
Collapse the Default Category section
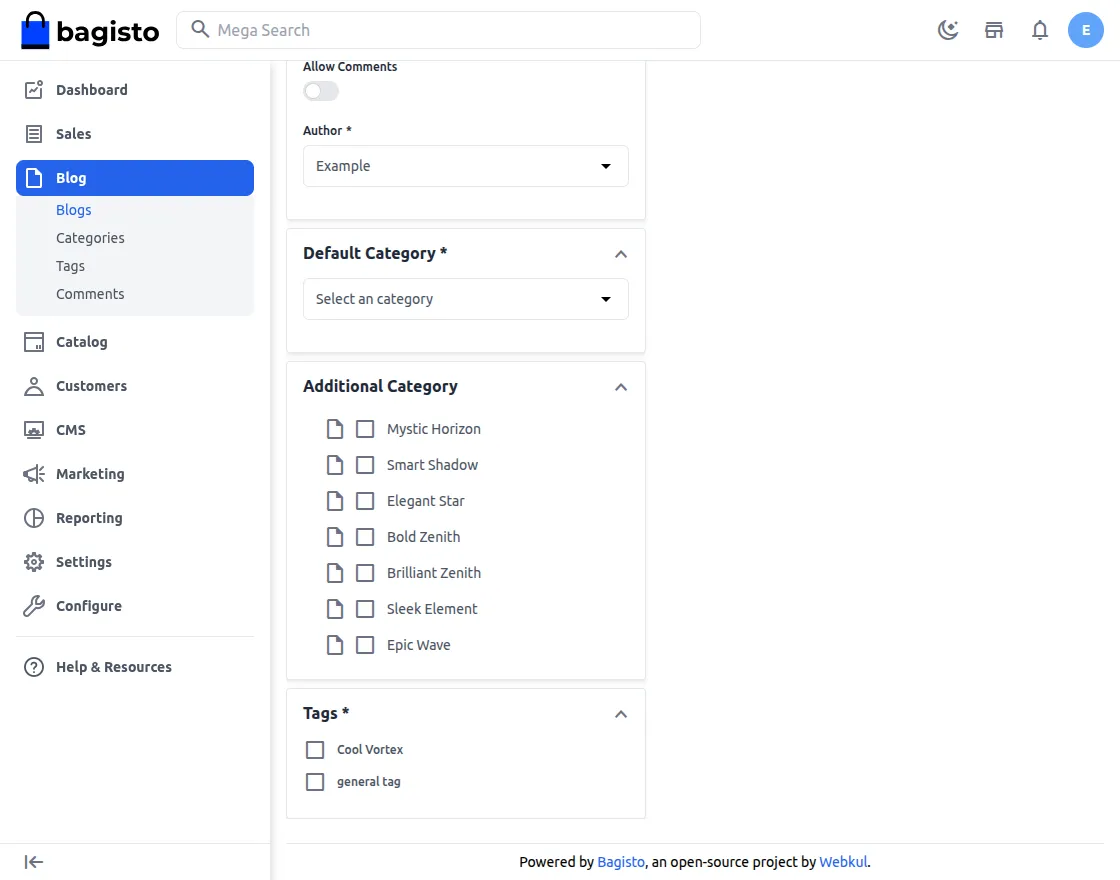pos(621,254)
